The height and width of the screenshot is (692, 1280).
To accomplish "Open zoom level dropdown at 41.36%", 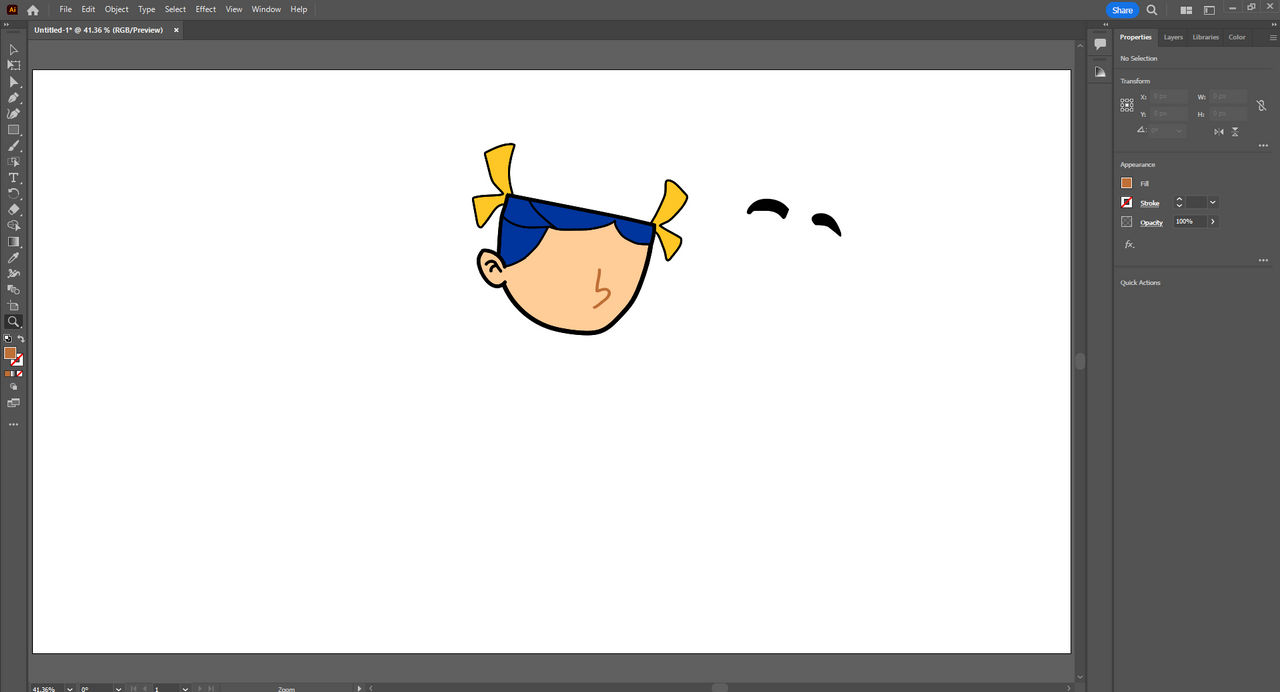I will 69,688.
